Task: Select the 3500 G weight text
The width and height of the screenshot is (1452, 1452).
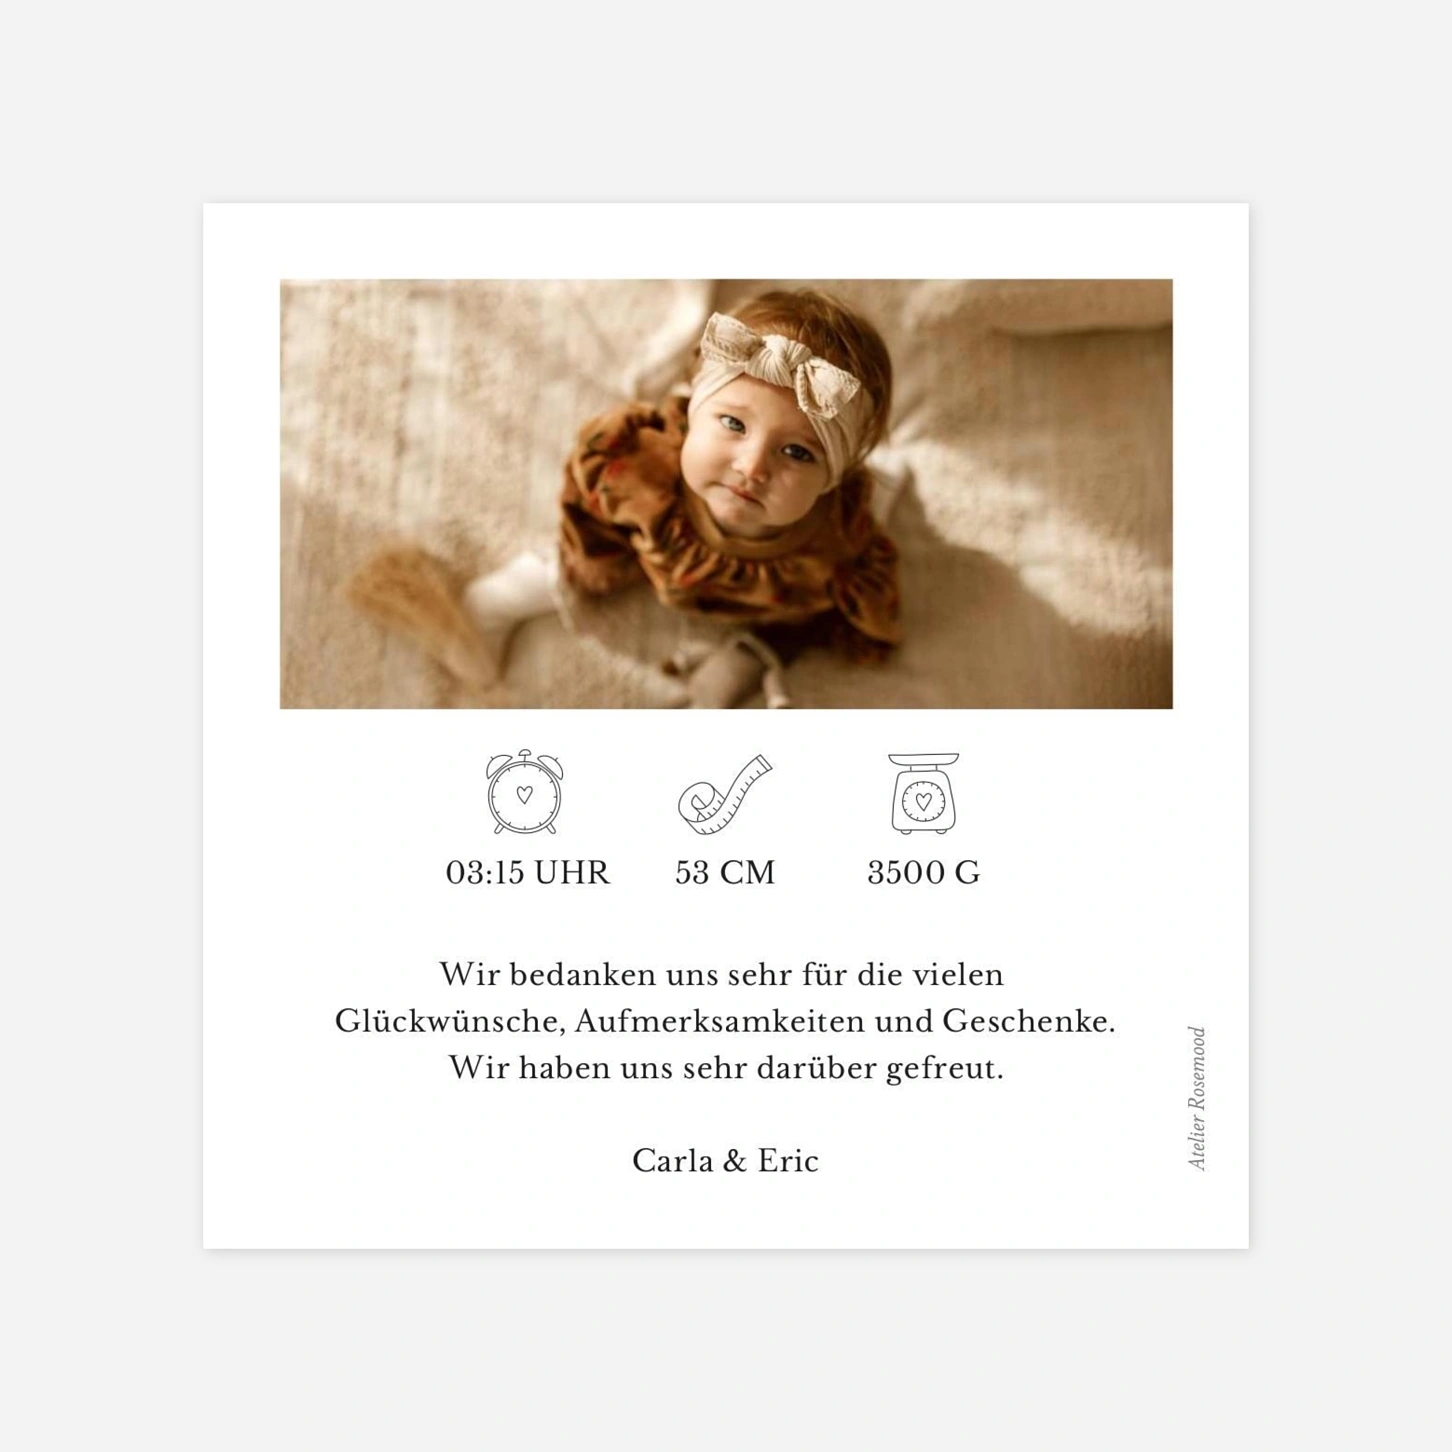Action: (x=923, y=873)
